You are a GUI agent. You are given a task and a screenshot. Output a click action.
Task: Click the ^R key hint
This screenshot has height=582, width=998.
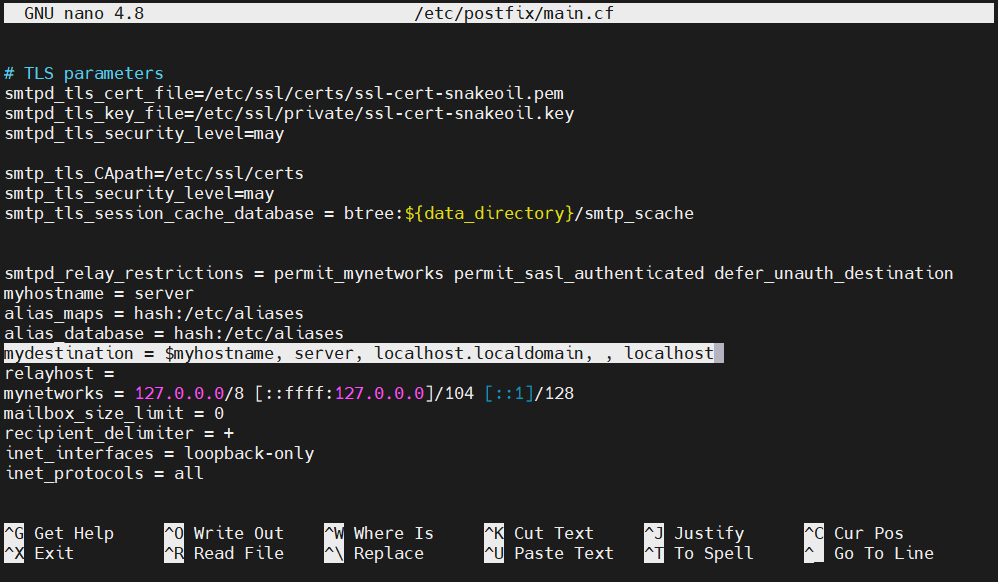[174, 553]
